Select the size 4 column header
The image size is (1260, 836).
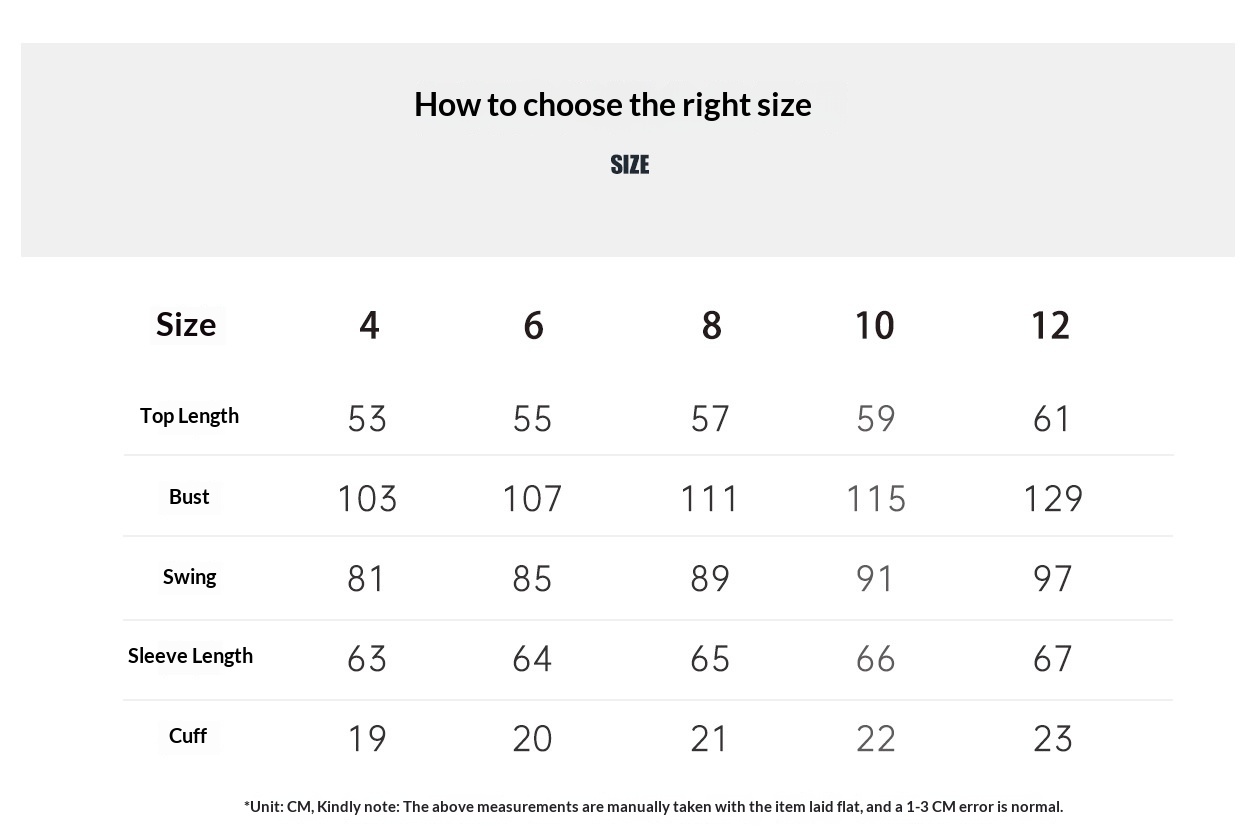(x=369, y=325)
